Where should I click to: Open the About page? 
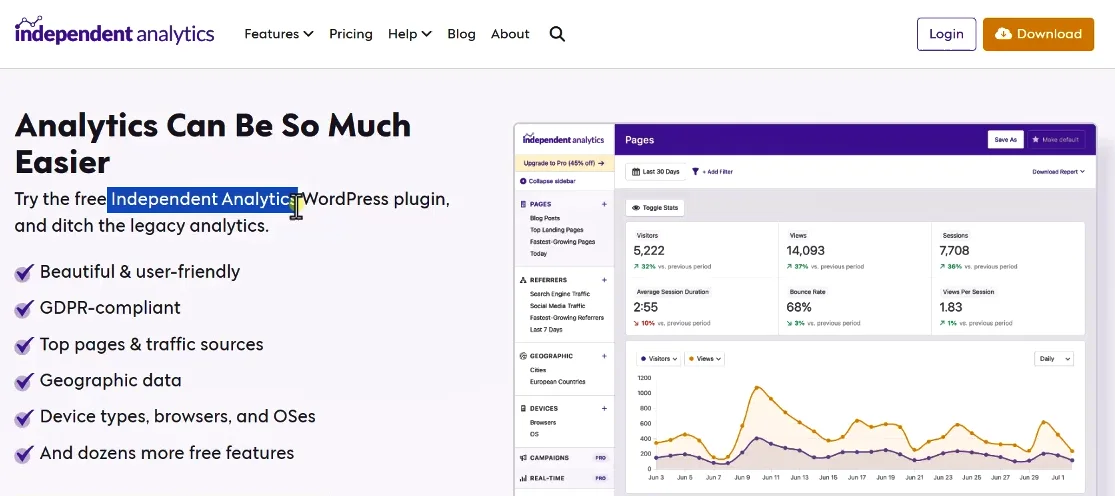pos(510,33)
